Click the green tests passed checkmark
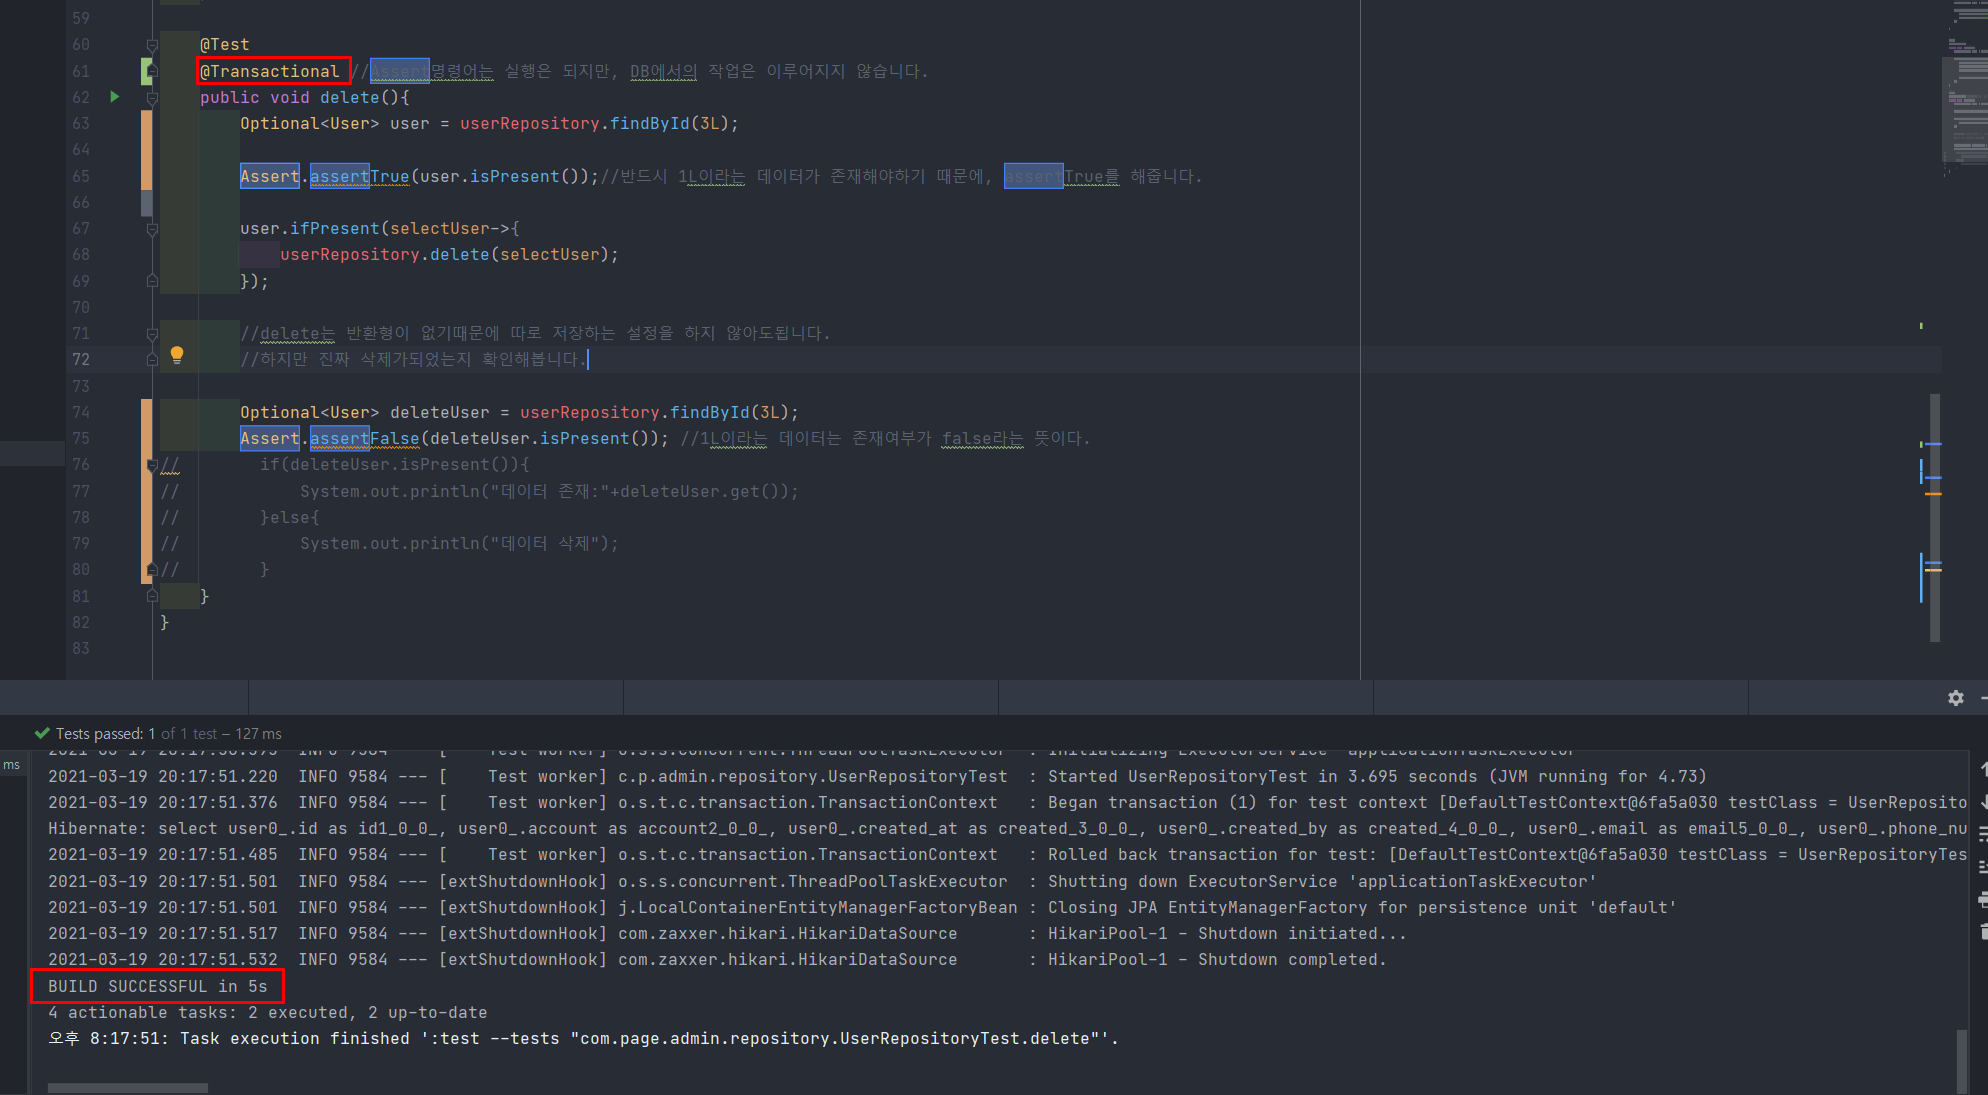 pos(42,733)
